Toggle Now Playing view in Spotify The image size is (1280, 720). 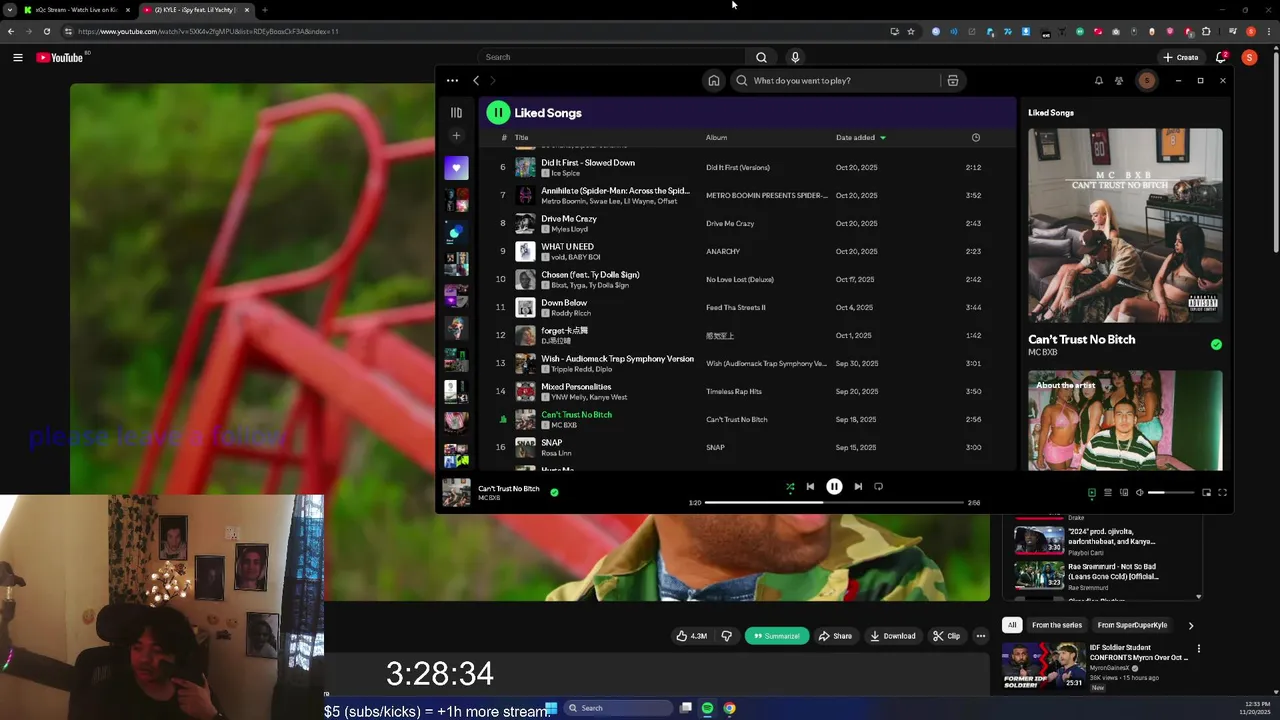1092,493
